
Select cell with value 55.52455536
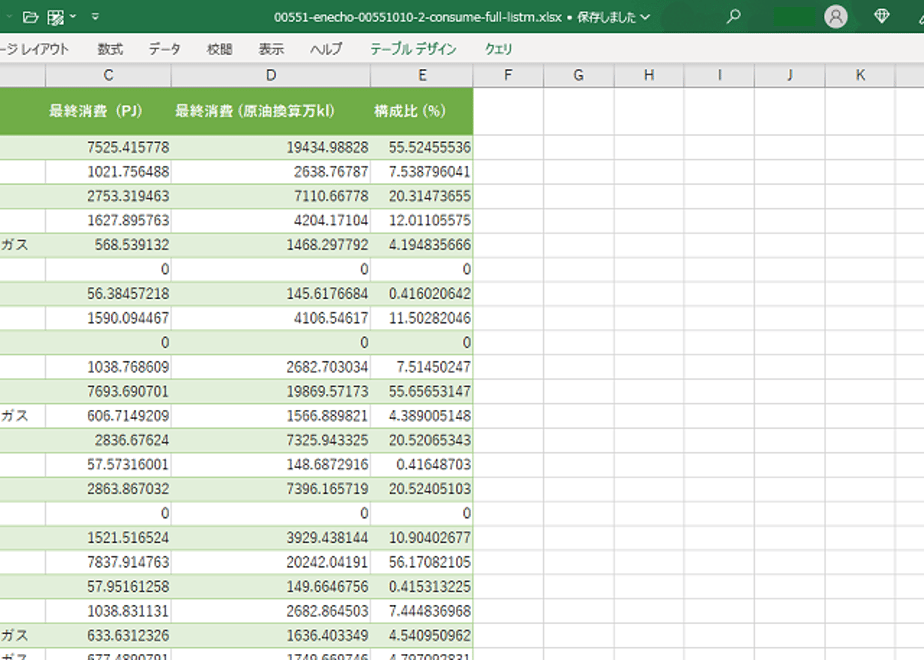422,147
